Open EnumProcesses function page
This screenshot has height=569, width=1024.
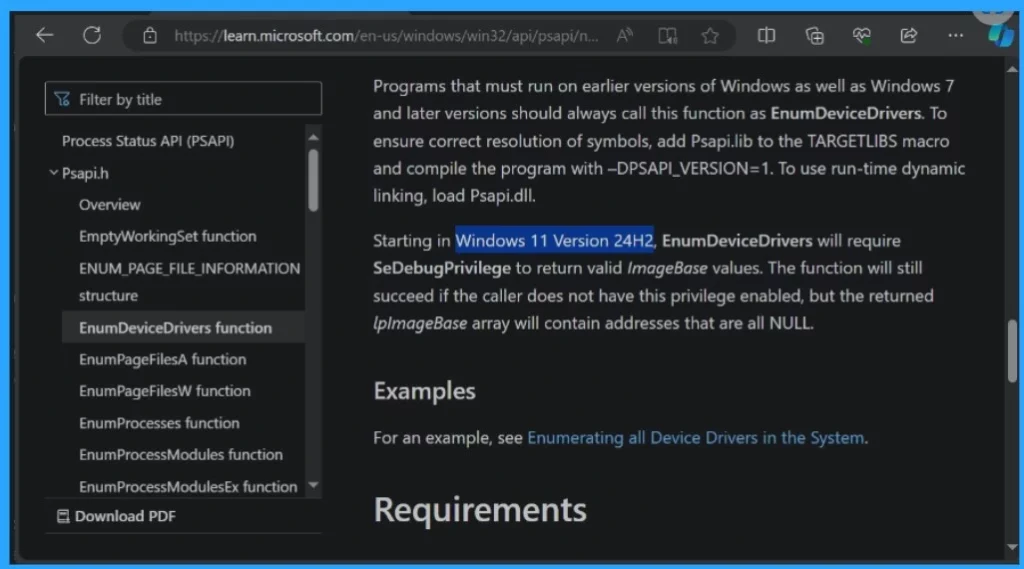pyautogui.click(x=159, y=423)
